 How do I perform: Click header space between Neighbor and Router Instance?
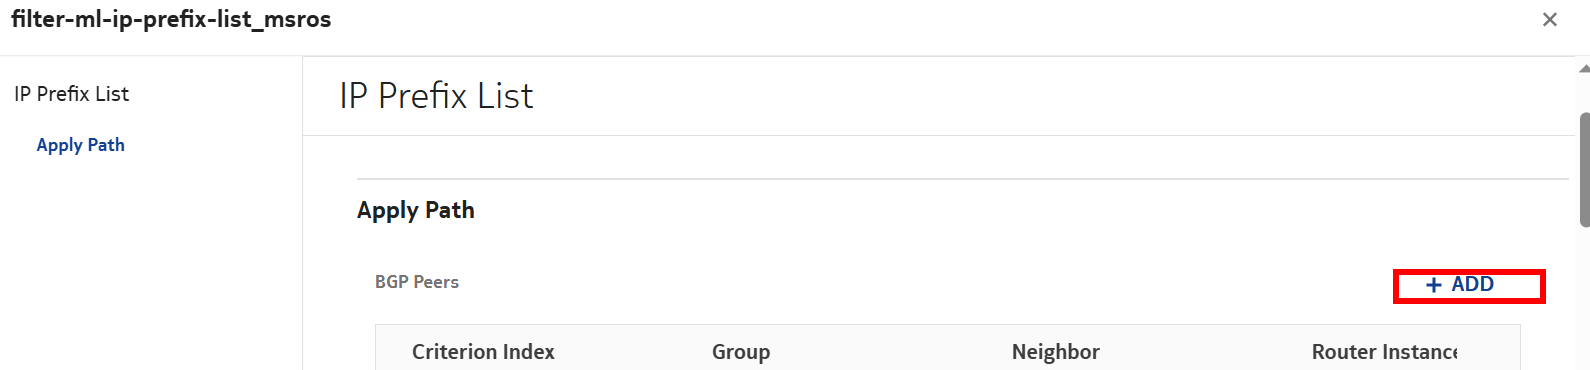(1205, 352)
